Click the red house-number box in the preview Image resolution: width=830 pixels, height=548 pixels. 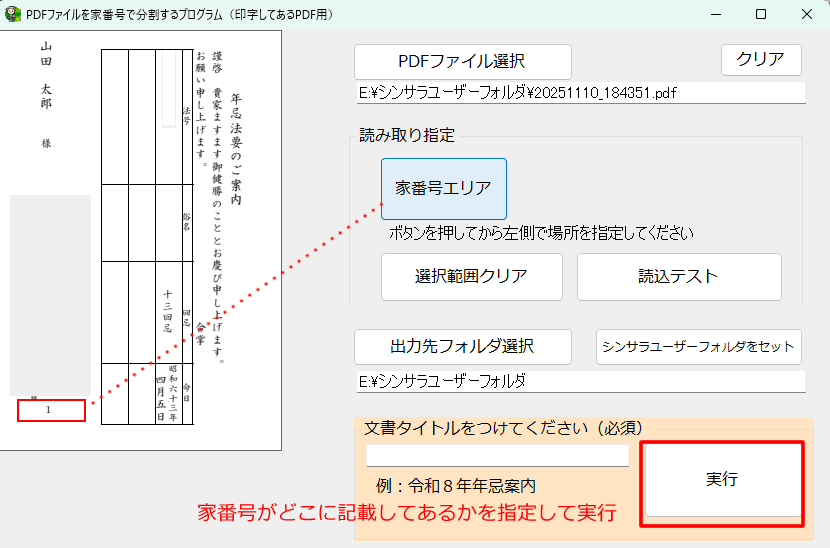pos(50,410)
